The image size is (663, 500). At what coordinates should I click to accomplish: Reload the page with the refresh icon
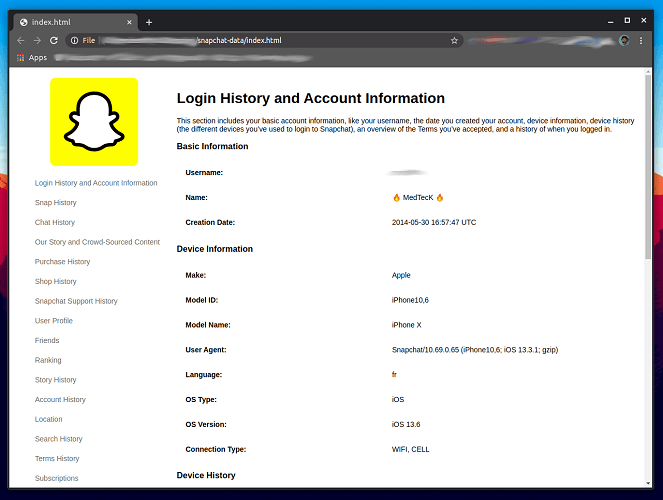[x=54, y=41]
